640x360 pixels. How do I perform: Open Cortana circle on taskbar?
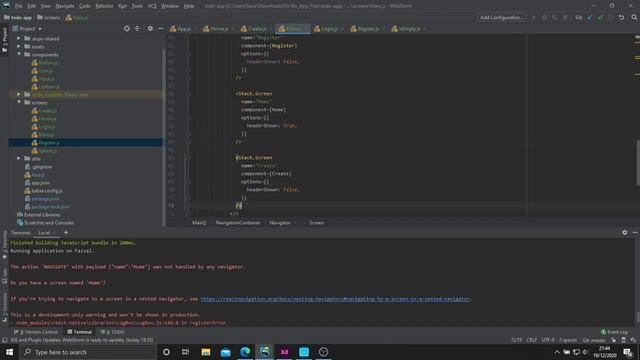tap(166, 352)
